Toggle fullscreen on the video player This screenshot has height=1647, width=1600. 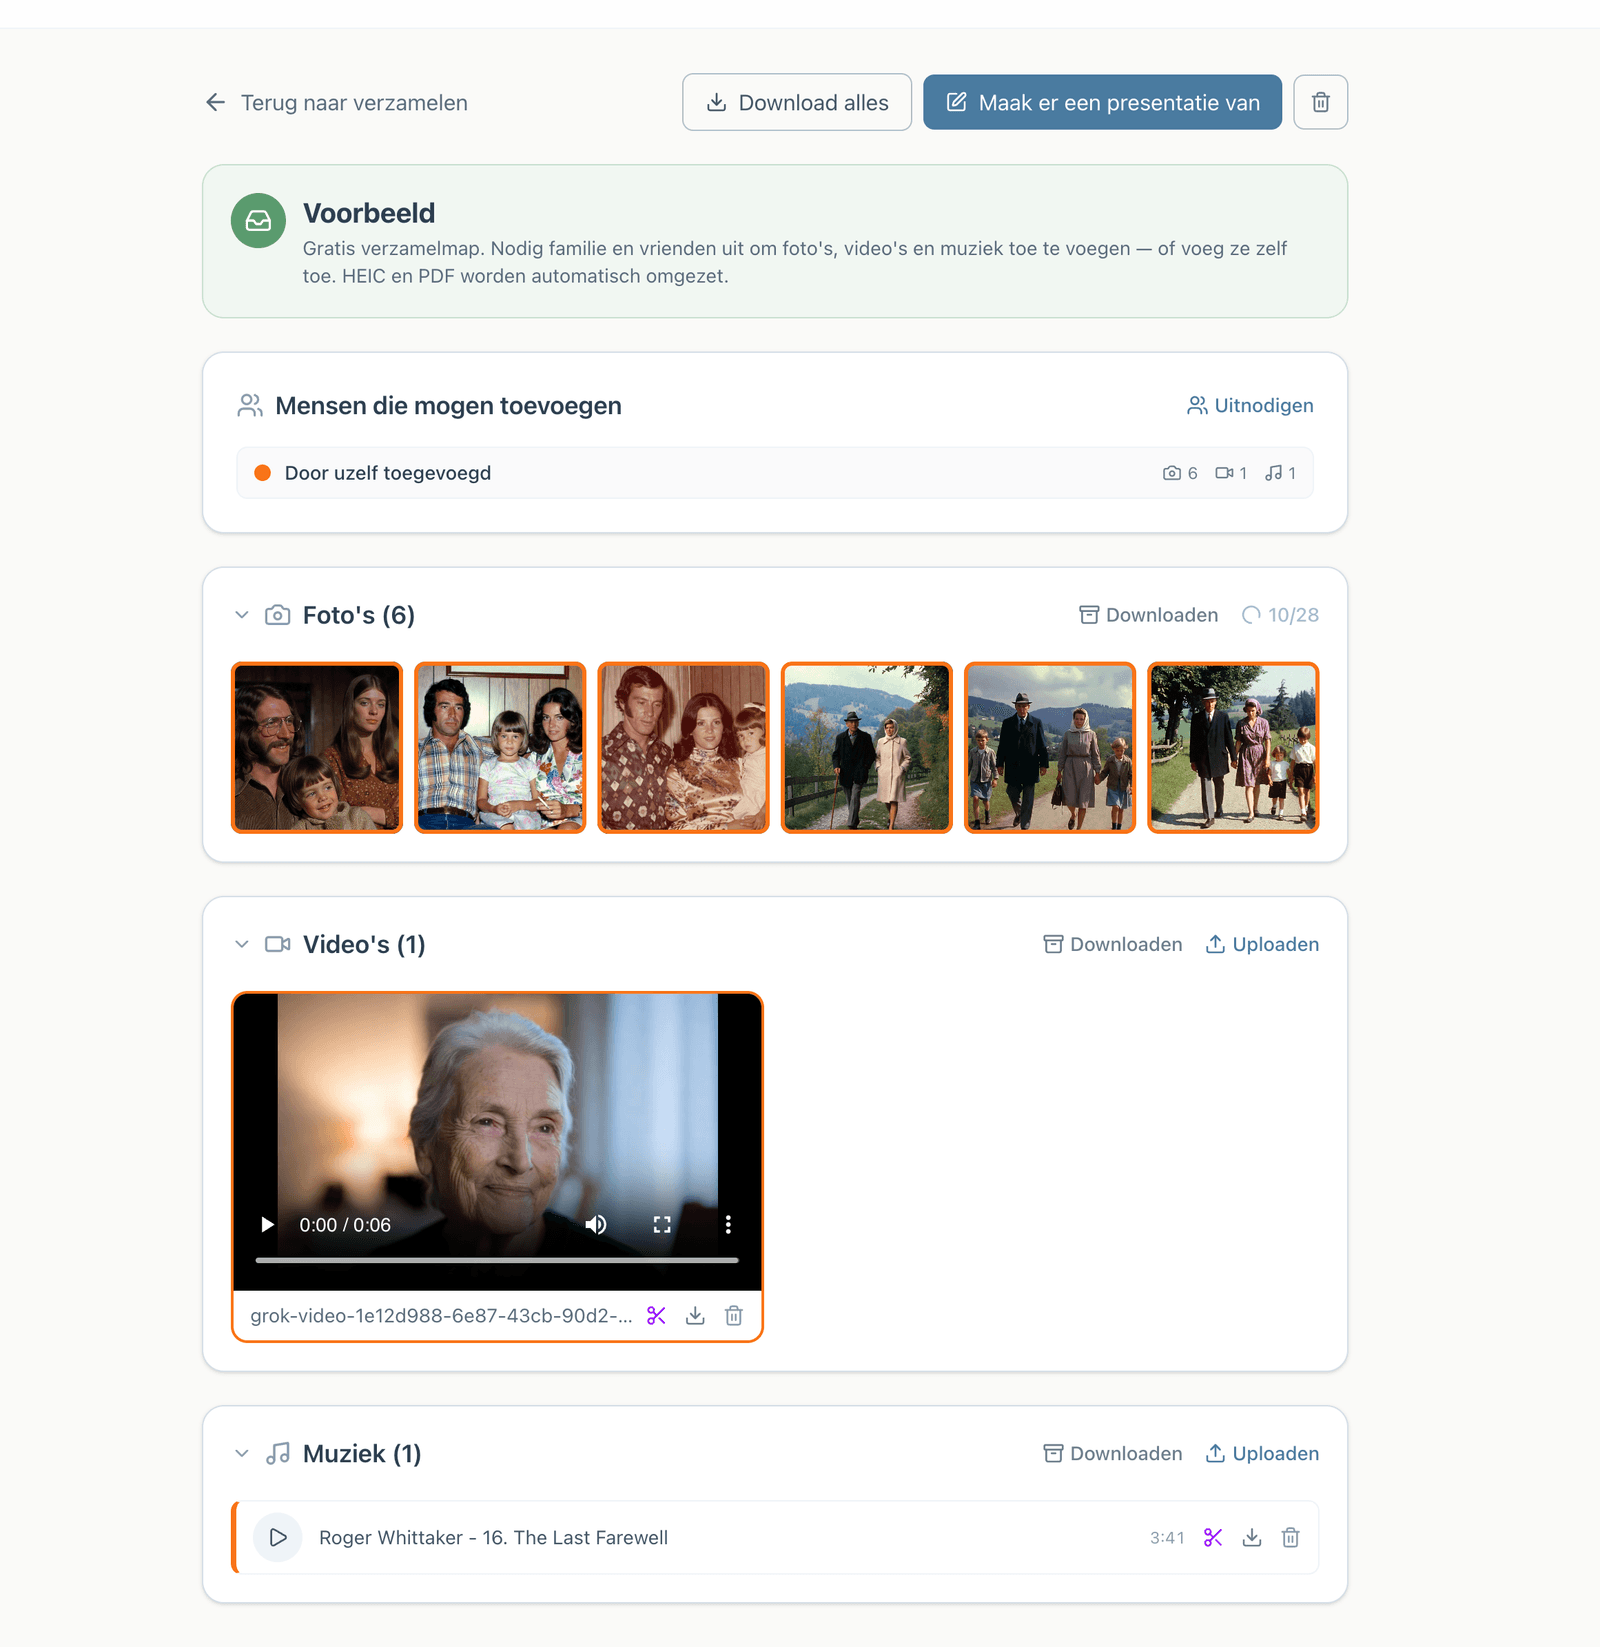pyautogui.click(x=662, y=1224)
